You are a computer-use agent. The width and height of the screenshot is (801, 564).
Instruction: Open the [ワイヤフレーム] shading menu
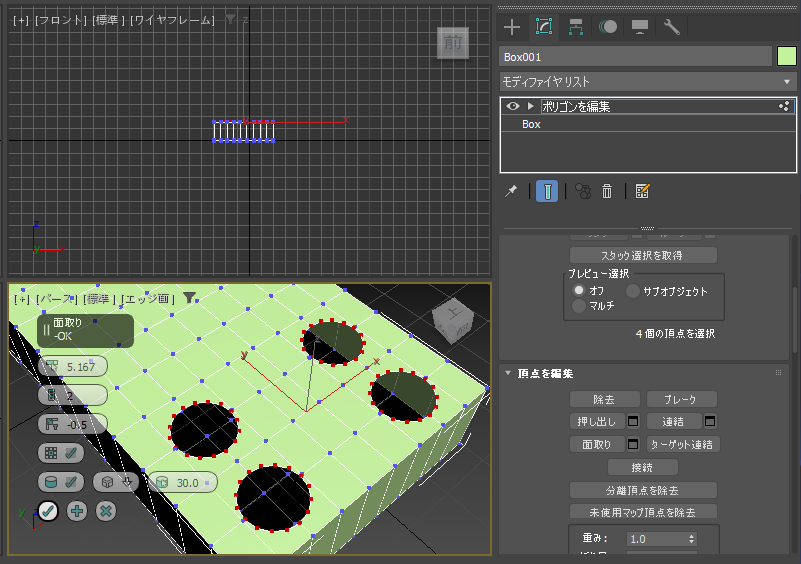[172, 20]
